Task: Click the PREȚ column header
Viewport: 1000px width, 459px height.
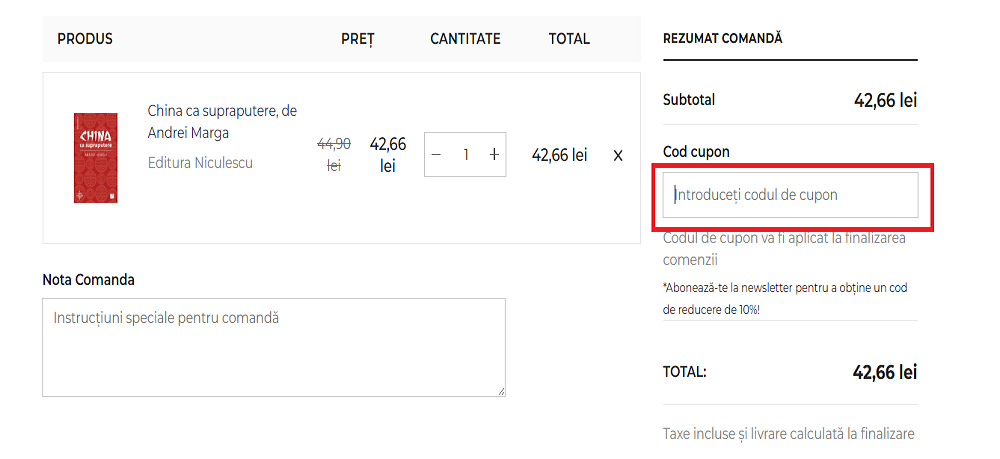Action: 357,39
